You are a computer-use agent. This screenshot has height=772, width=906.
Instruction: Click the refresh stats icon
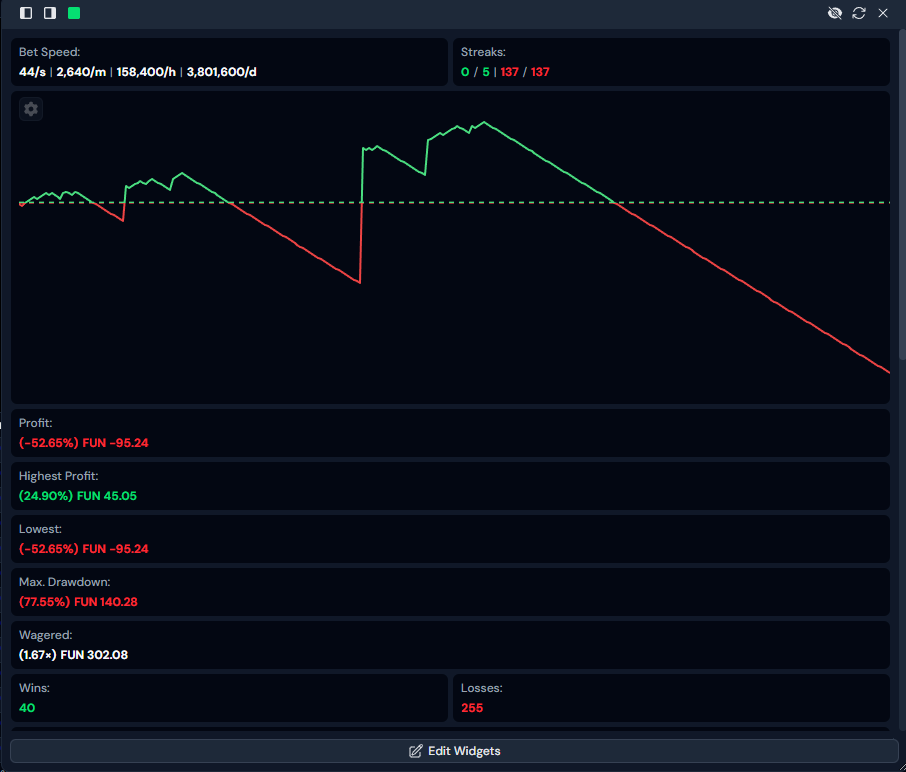[859, 13]
